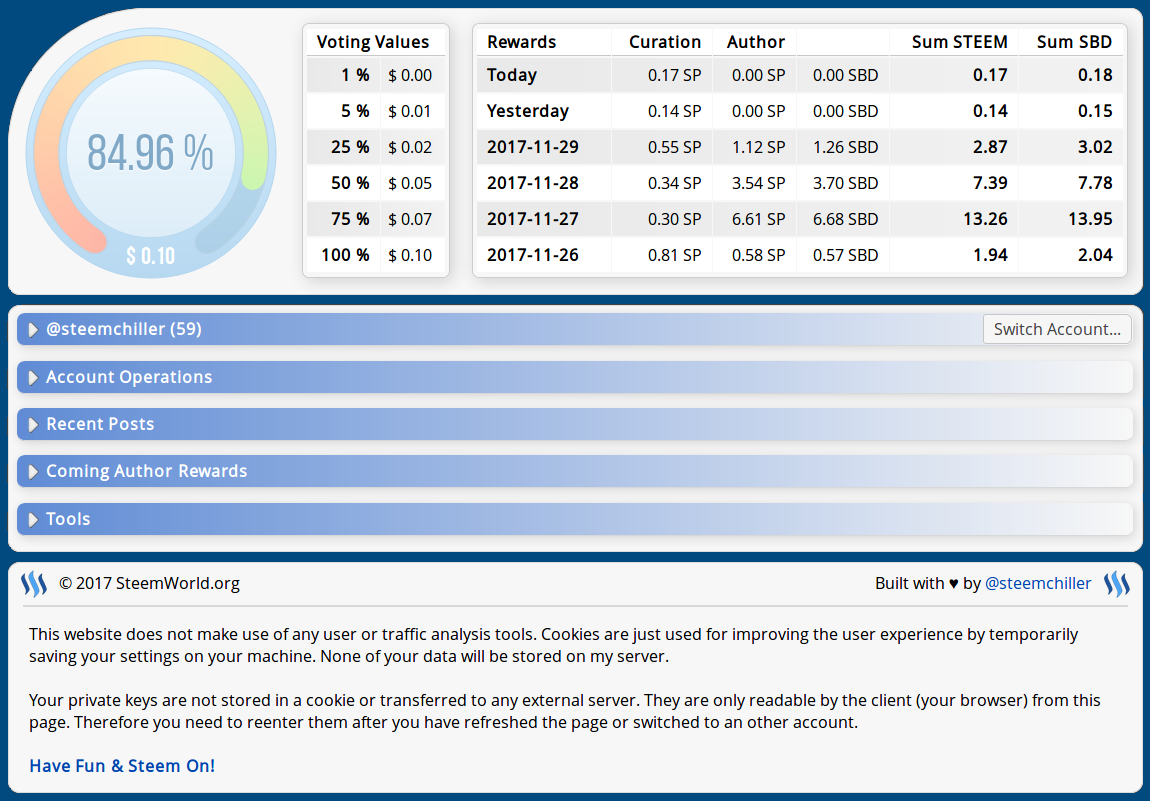Viewport: 1150px width, 801px height.
Task: Select the 100 % voting value row
Action: pos(376,255)
